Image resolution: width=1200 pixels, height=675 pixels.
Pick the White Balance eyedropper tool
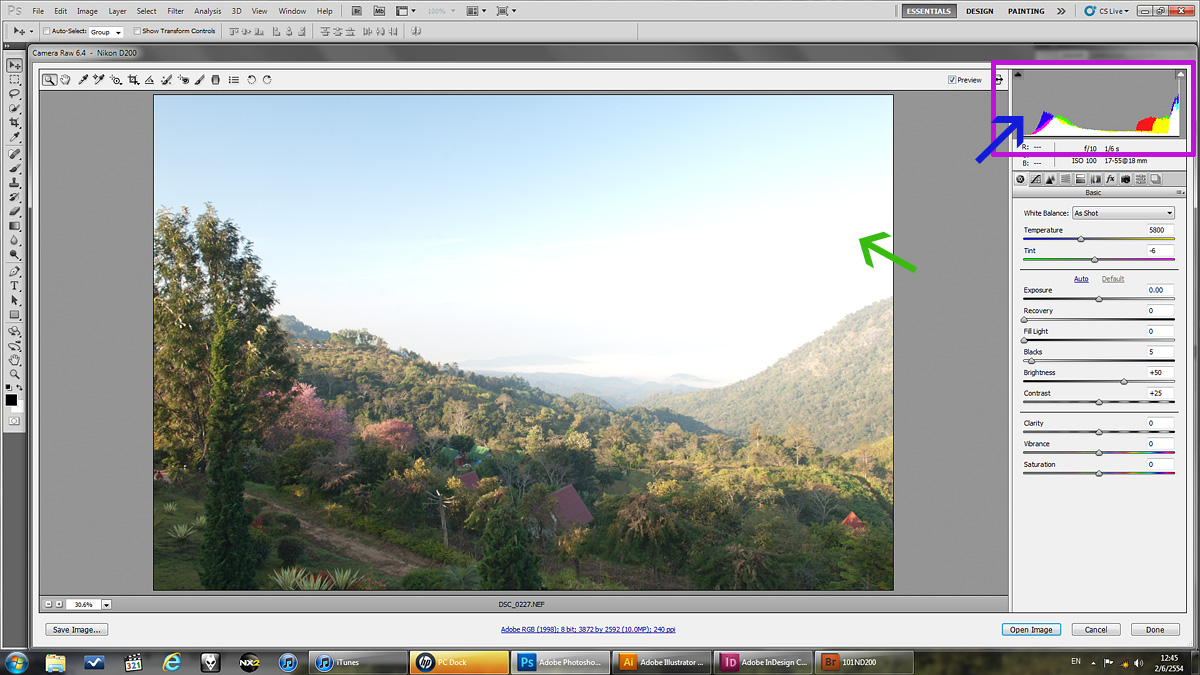(83, 80)
